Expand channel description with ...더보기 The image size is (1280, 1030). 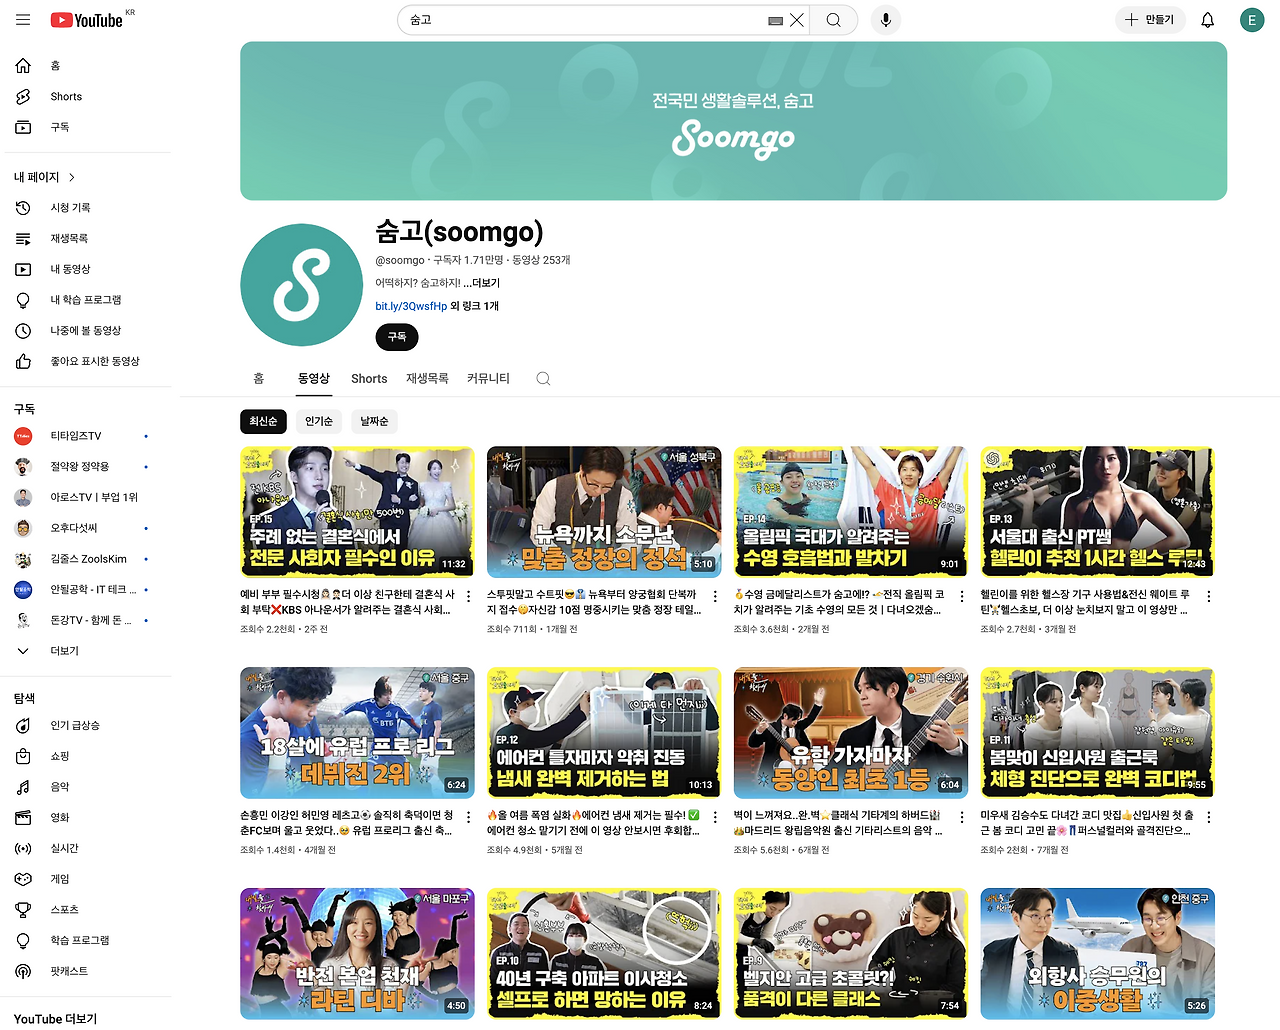coord(481,283)
